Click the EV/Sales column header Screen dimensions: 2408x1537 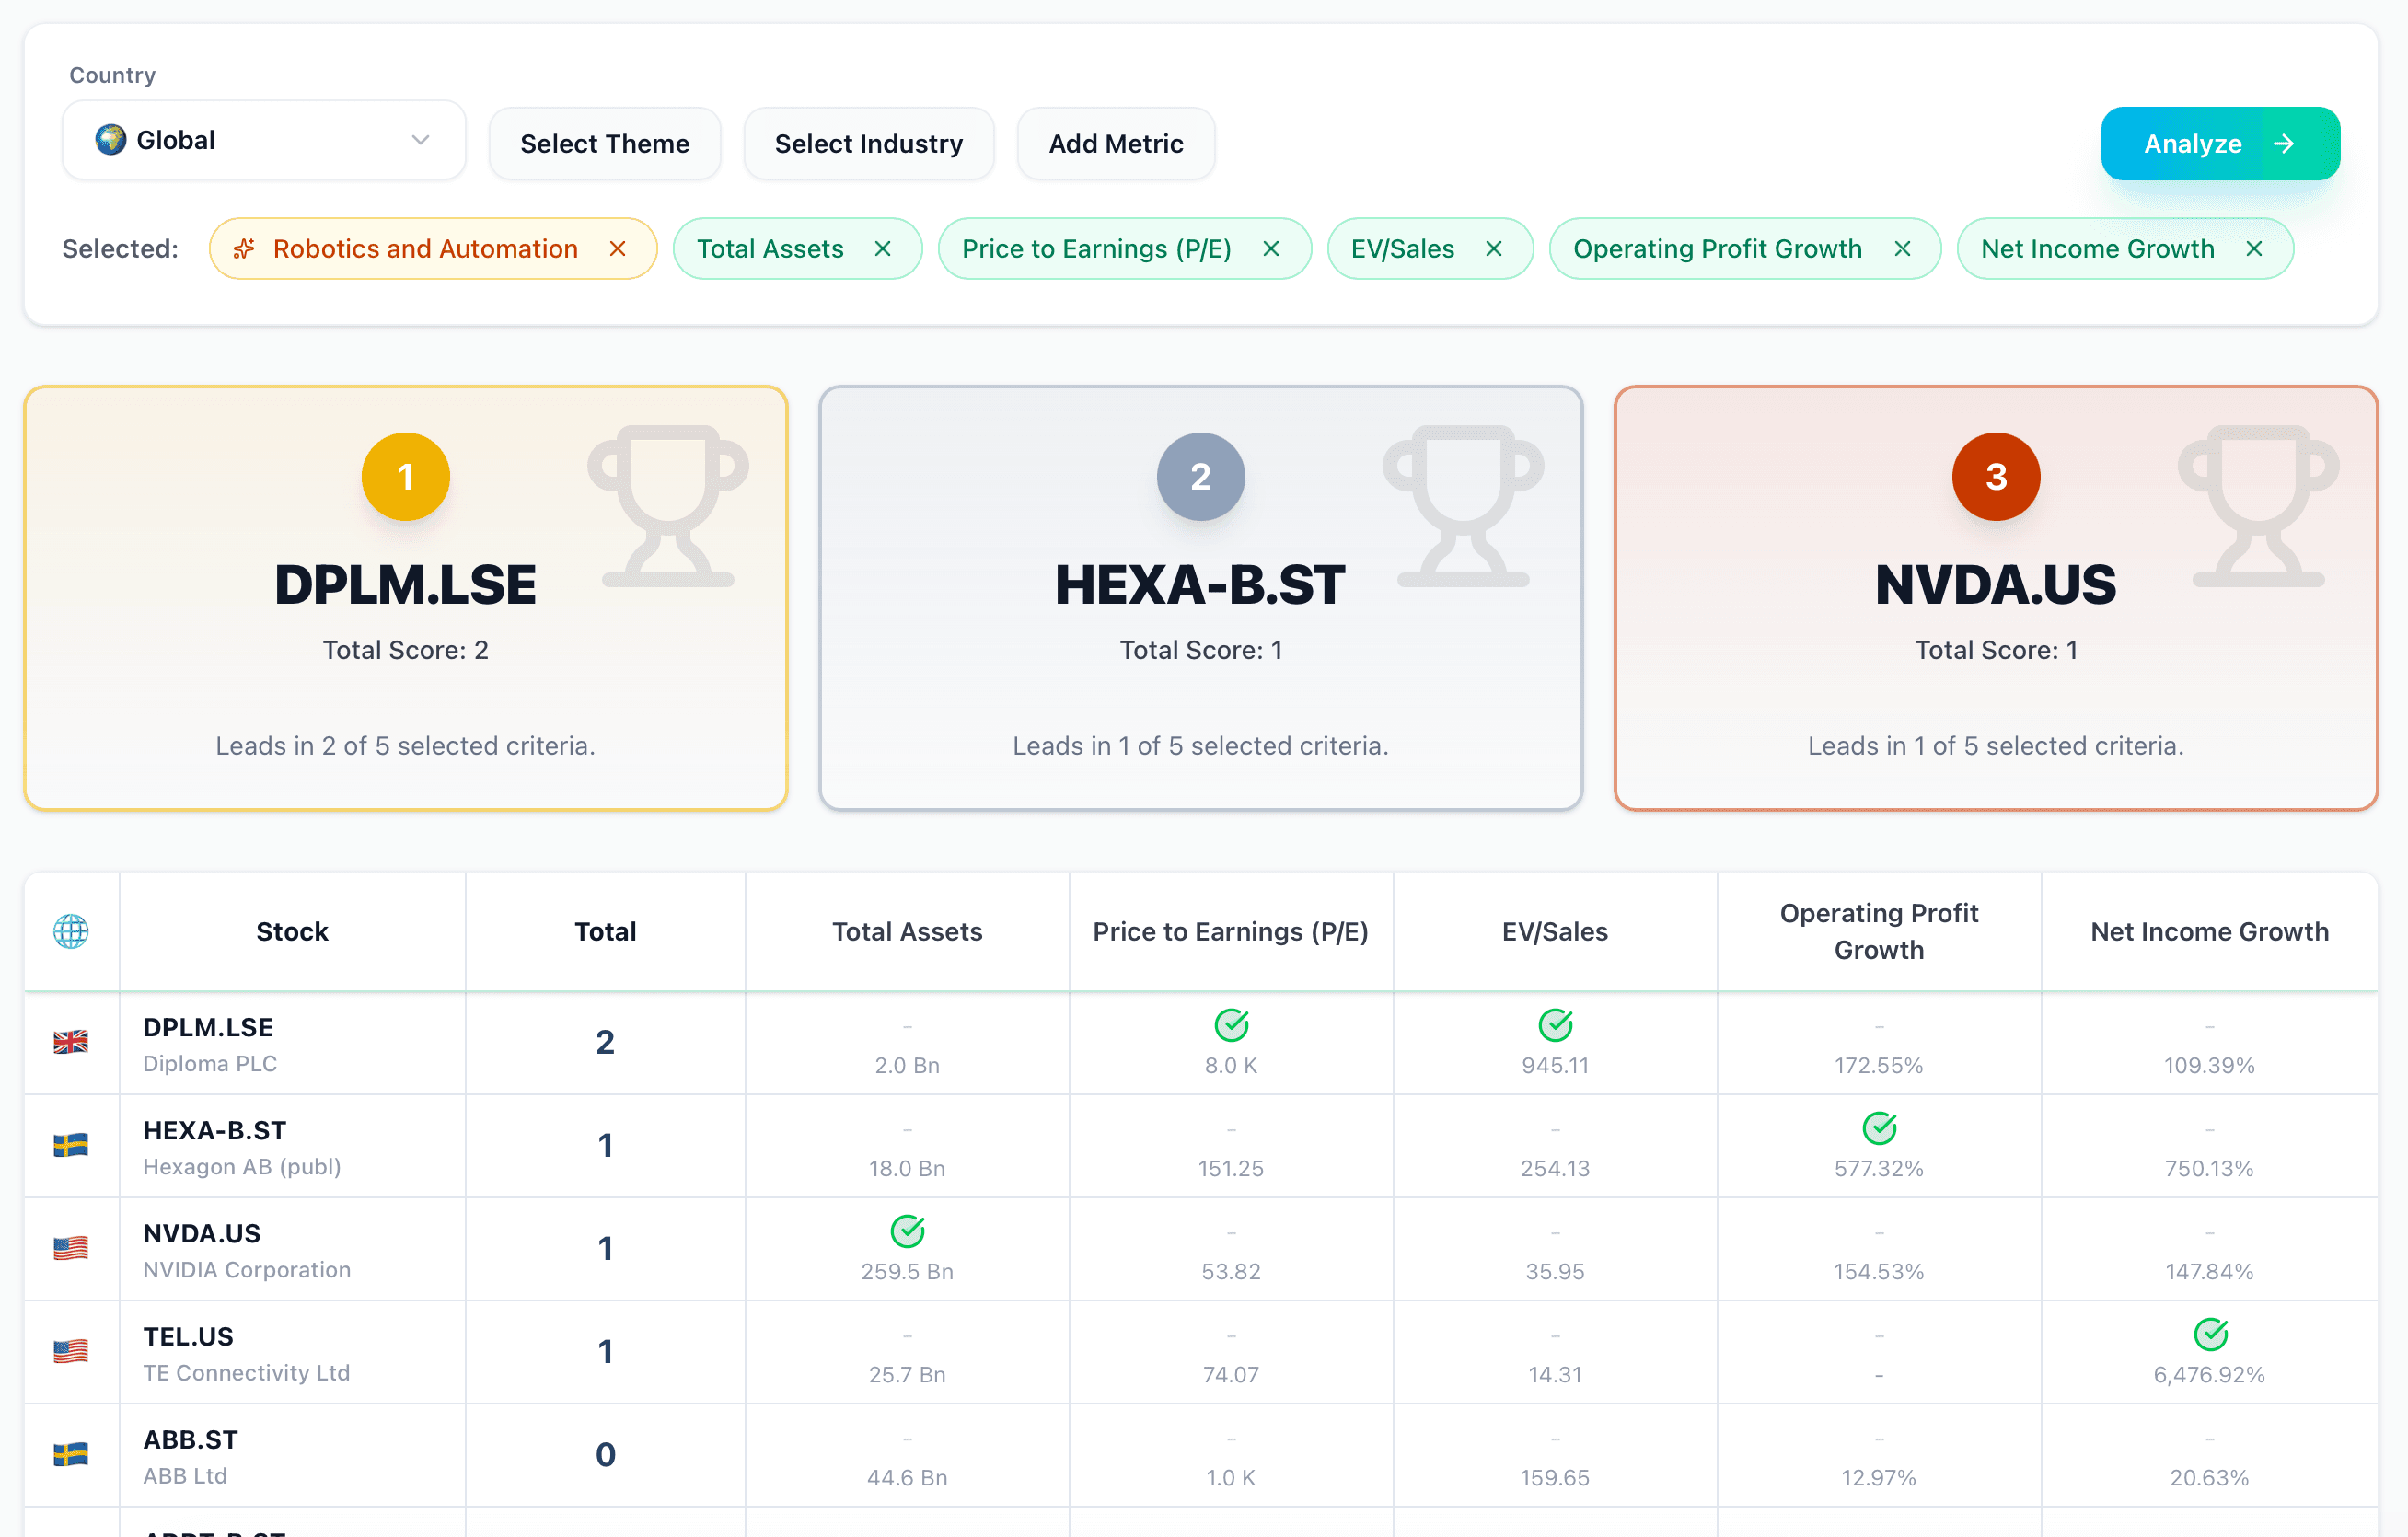[1555, 932]
